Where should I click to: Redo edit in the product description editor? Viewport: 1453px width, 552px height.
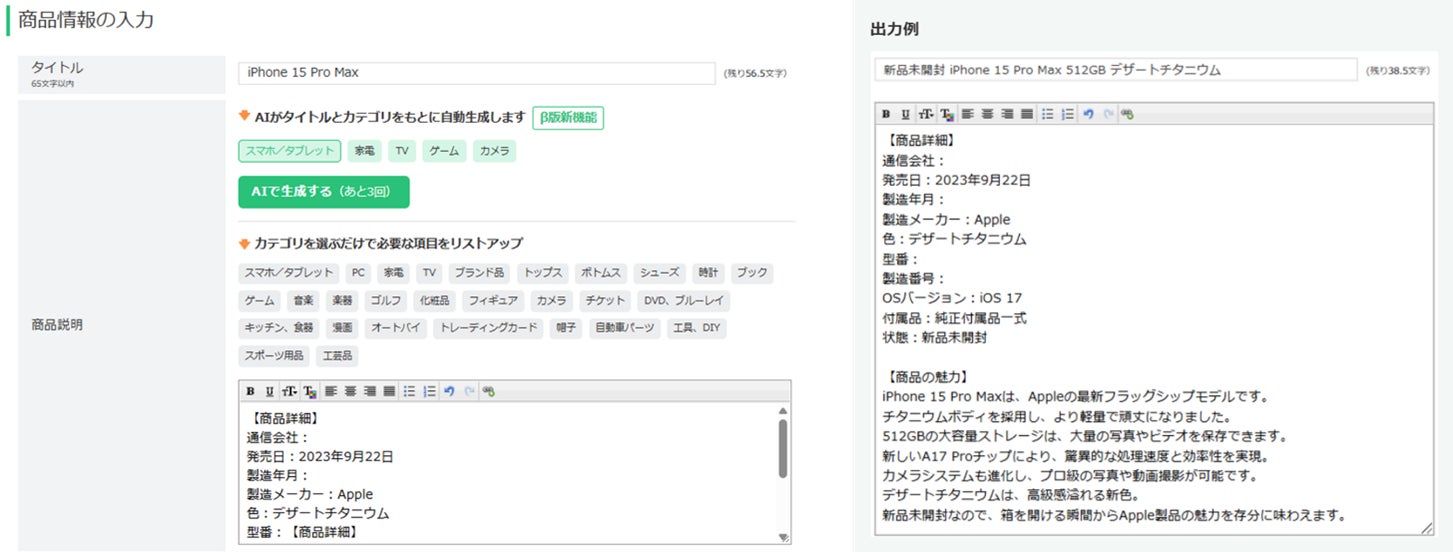point(469,391)
